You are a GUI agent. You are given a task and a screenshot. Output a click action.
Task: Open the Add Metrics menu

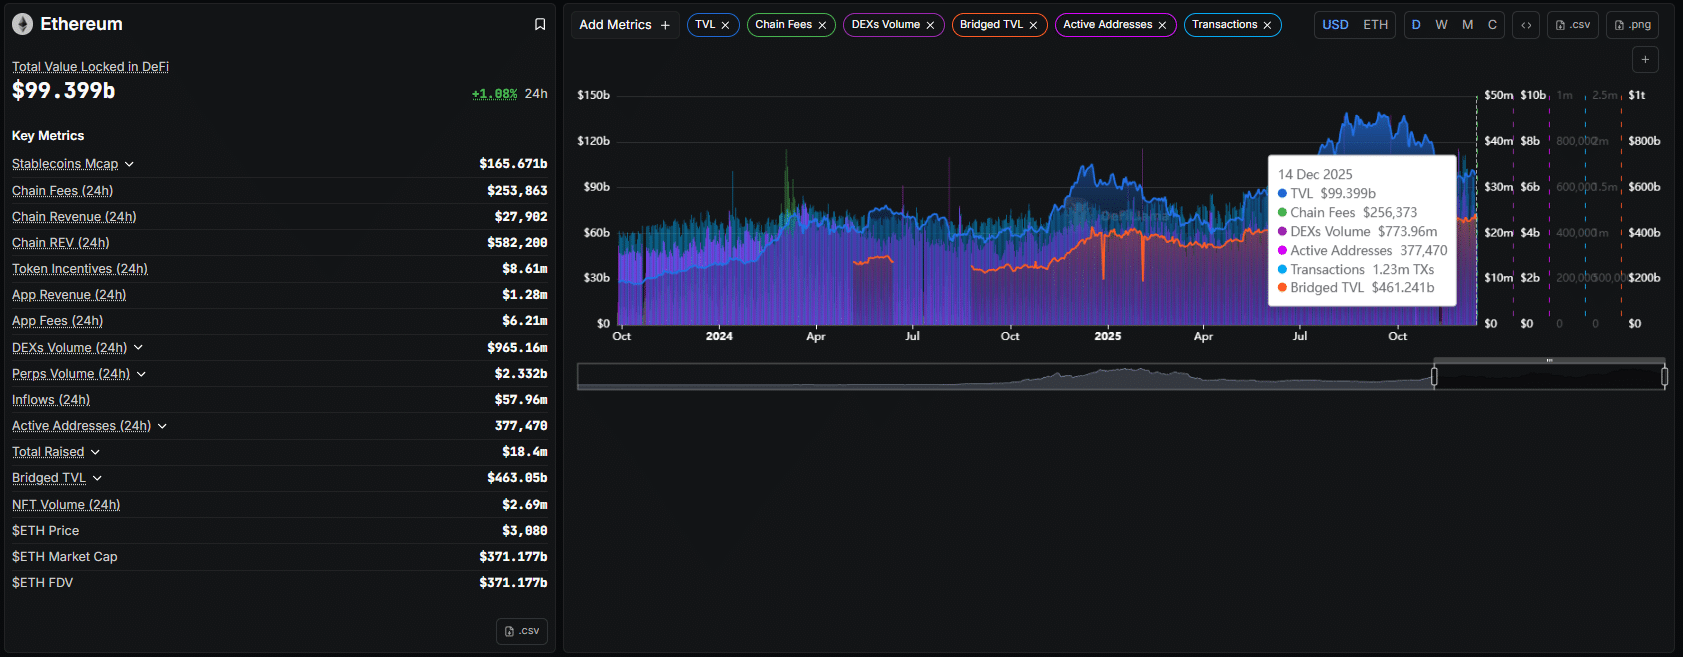[x=624, y=25]
